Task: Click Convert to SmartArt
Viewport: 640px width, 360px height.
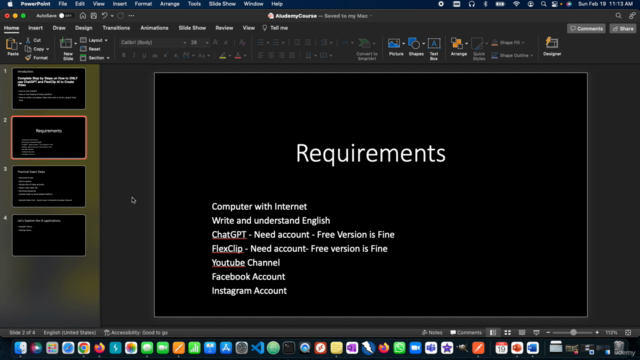Action: 367,49
